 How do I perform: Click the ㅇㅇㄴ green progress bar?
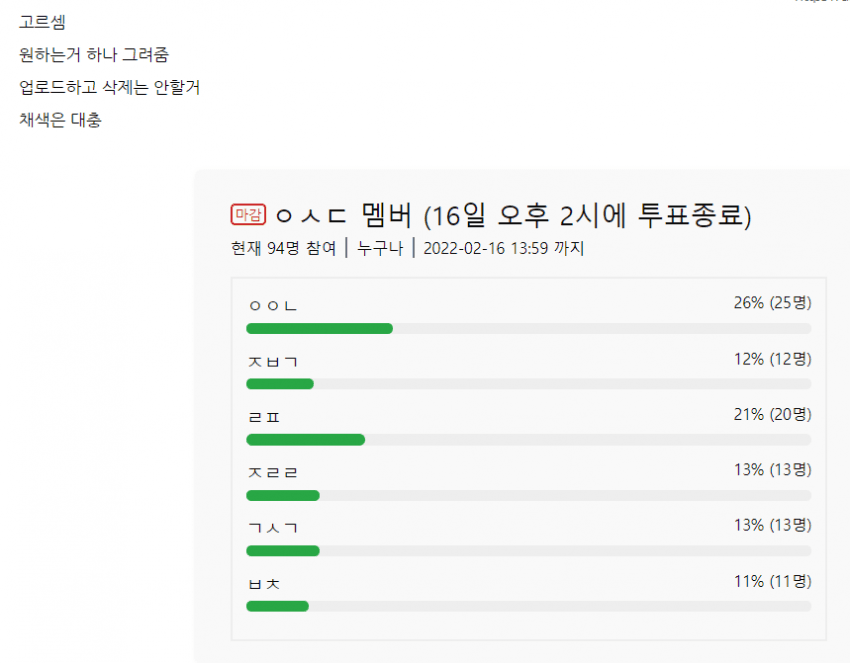tap(319, 329)
